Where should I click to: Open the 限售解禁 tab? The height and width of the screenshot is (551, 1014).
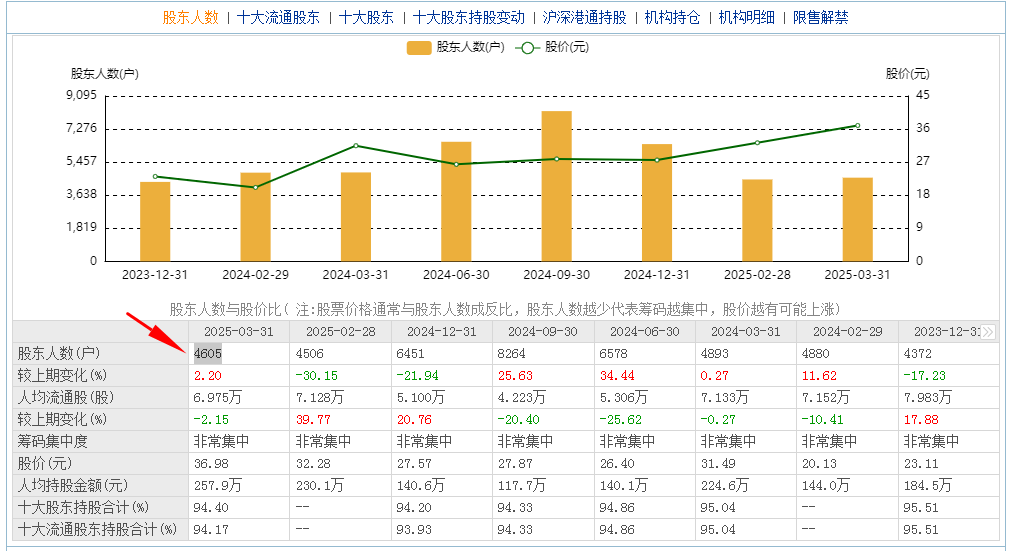[820, 17]
